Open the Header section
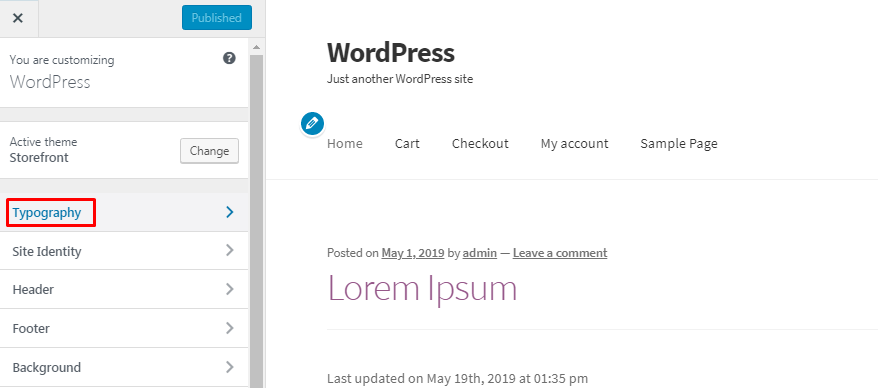Image resolution: width=878 pixels, height=388 pixels. click(124, 289)
